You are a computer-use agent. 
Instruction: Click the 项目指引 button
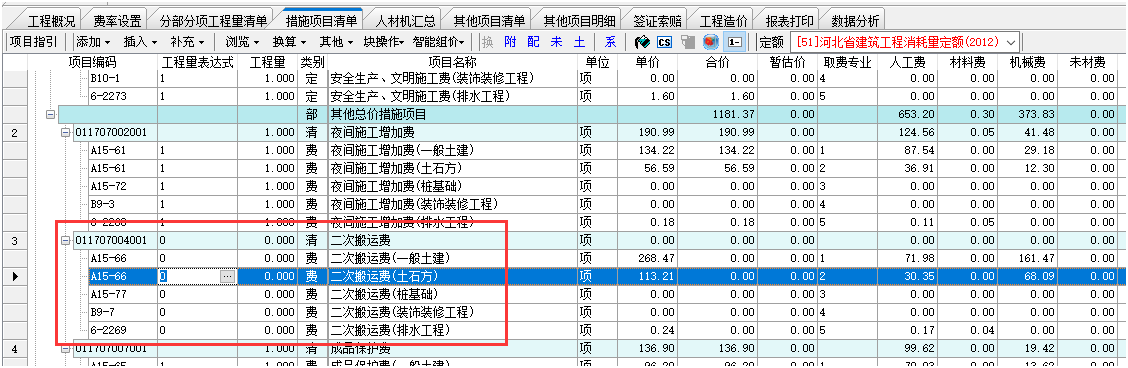point(33,42)
